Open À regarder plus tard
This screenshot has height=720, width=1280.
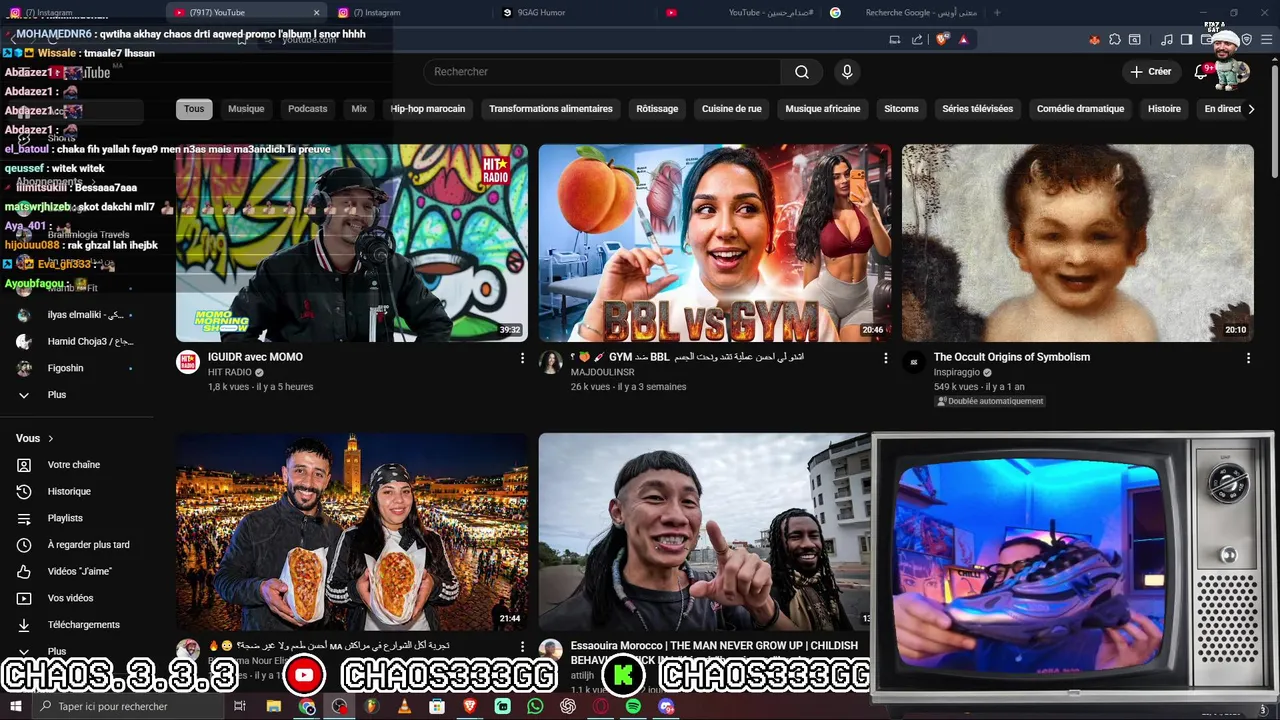pyautogui.click(x=89, y=545)
